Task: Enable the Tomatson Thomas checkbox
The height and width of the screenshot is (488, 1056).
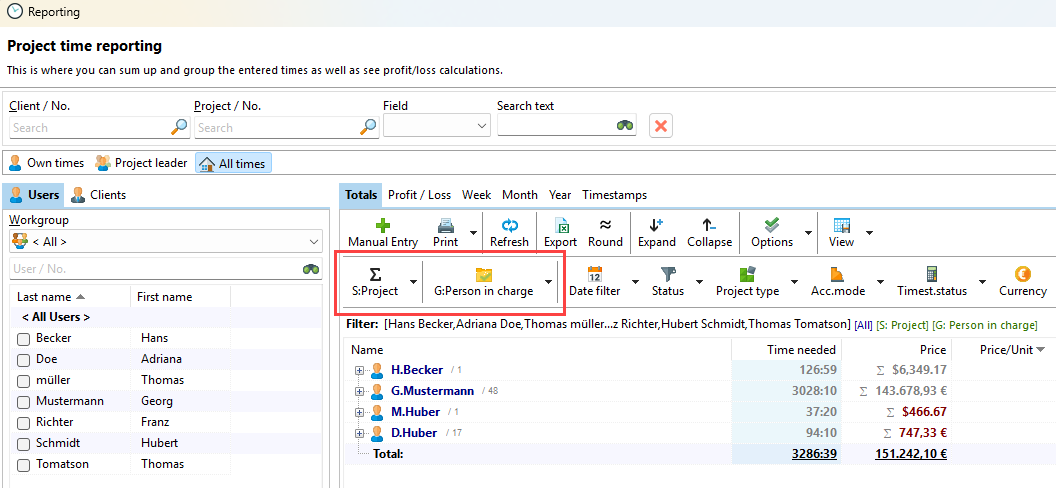Action: click(x=23, y=465)
